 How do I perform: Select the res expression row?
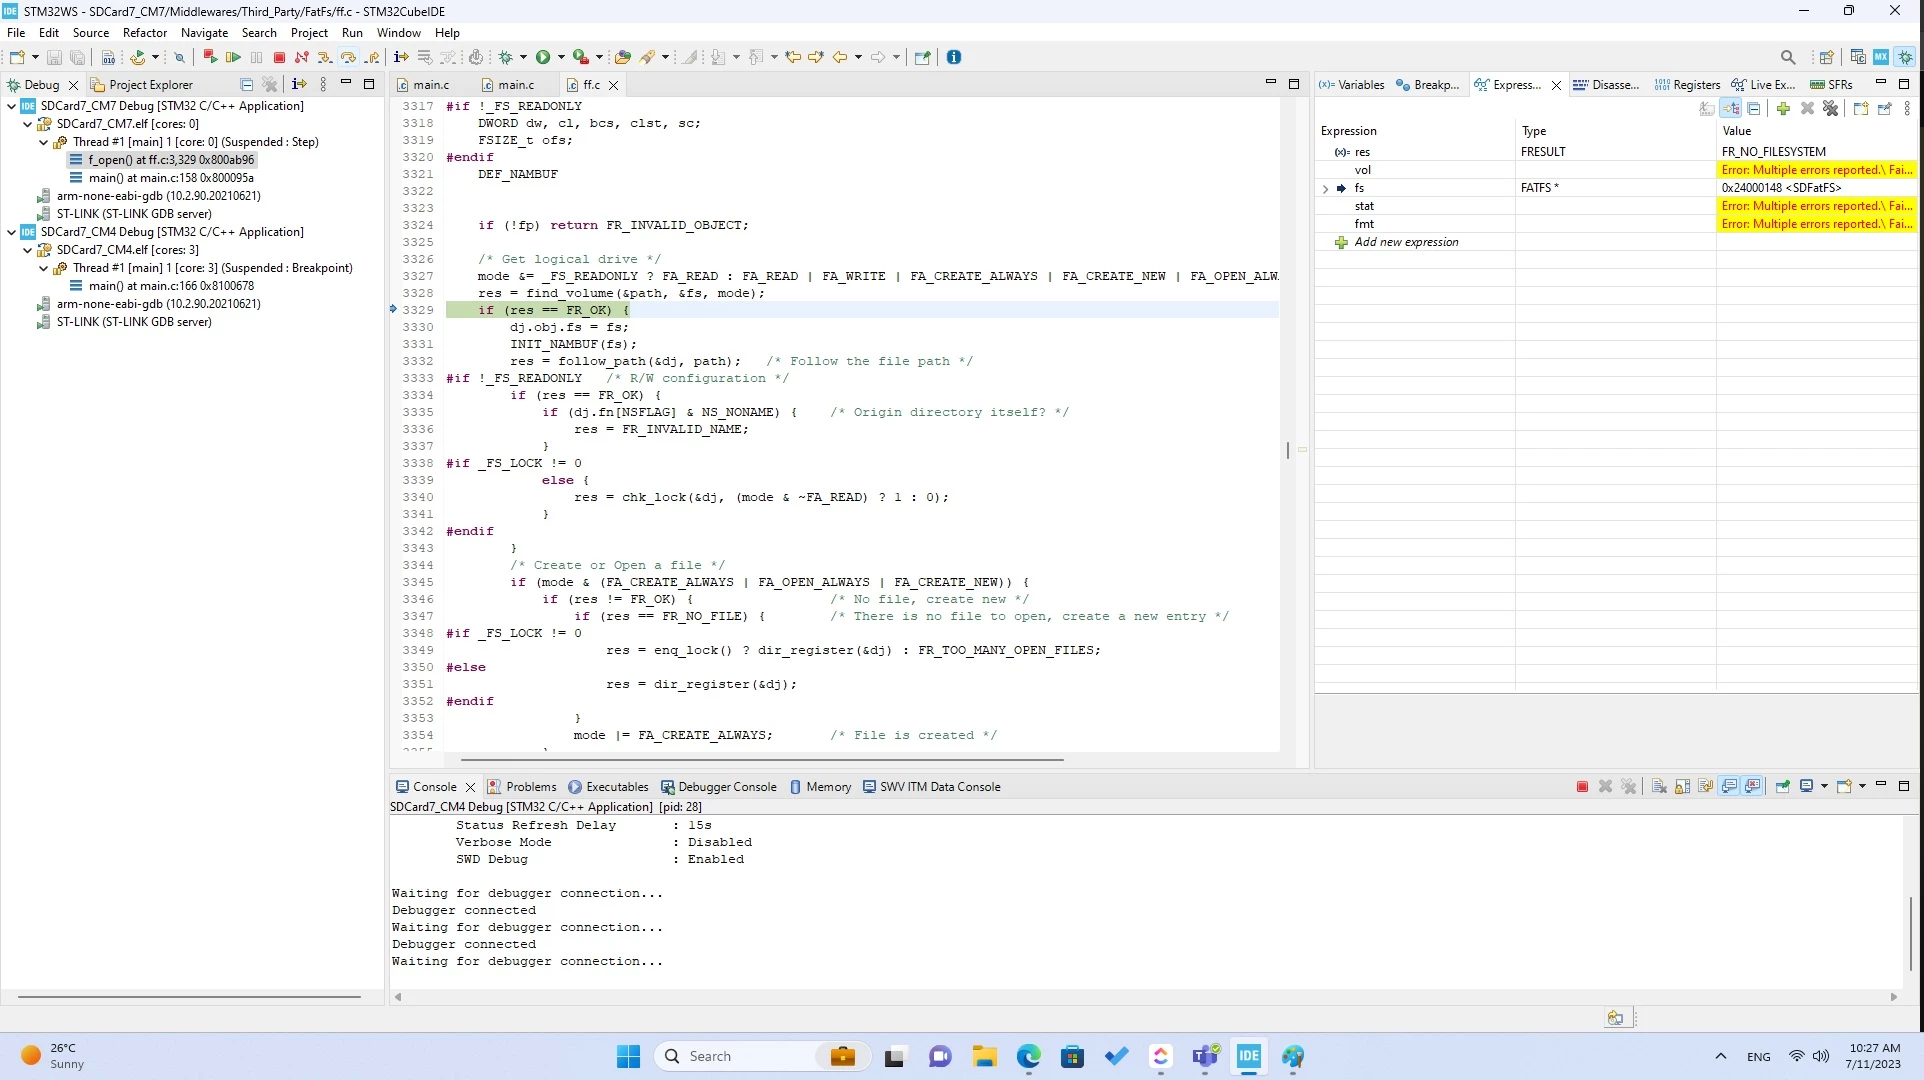[1614, 152]
